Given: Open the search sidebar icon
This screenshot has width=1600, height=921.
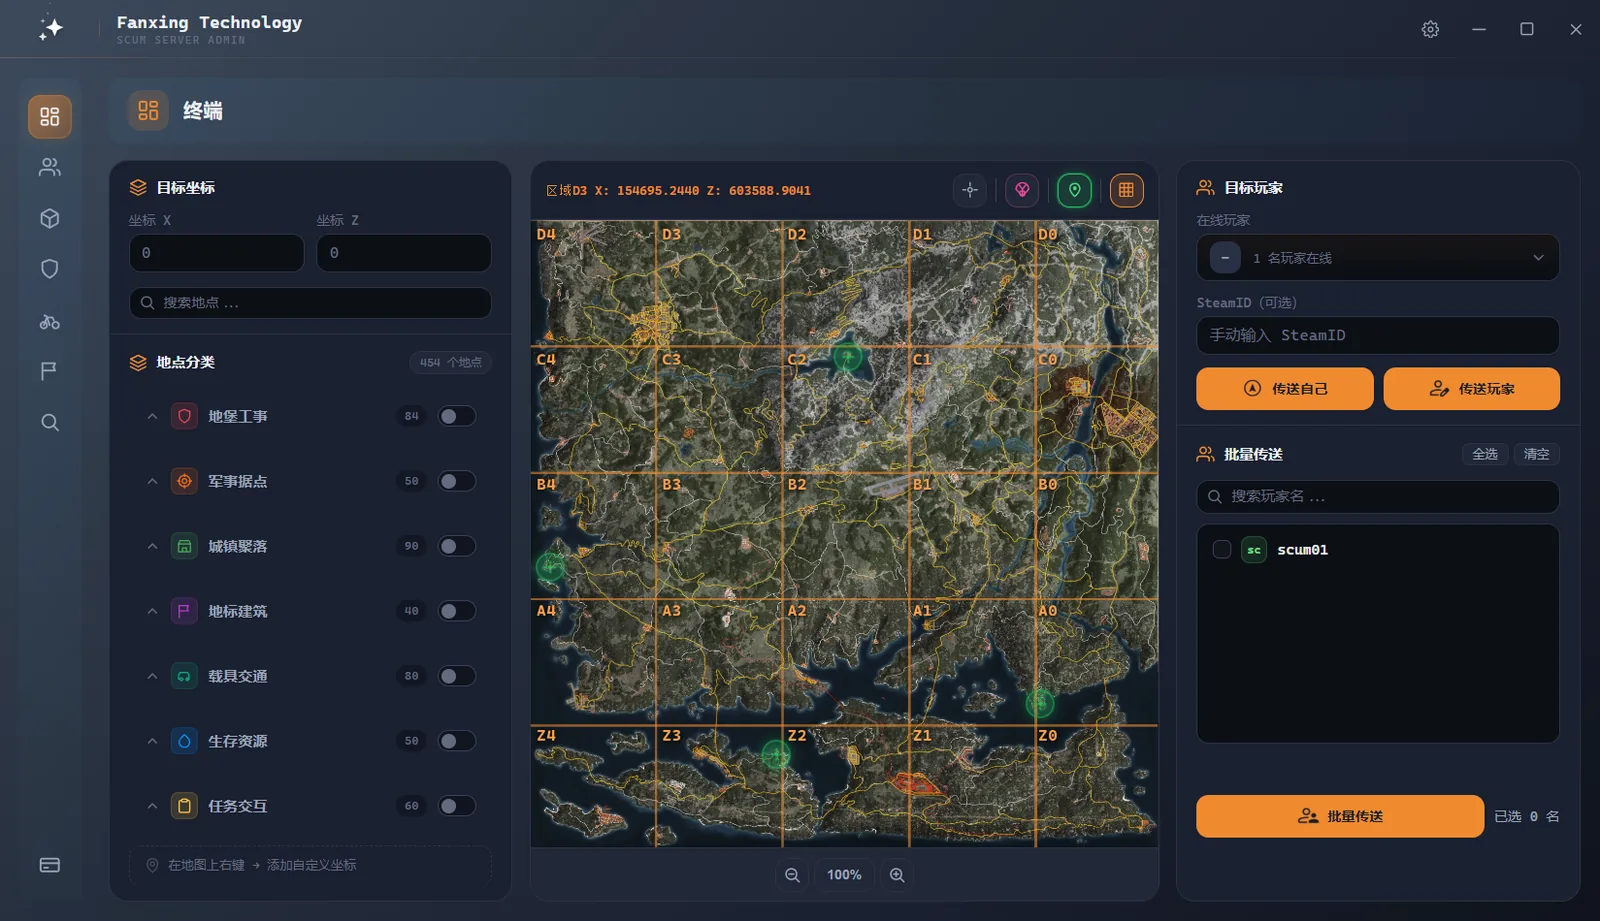Looking at the screenshot, I should (x=50, y=422).
